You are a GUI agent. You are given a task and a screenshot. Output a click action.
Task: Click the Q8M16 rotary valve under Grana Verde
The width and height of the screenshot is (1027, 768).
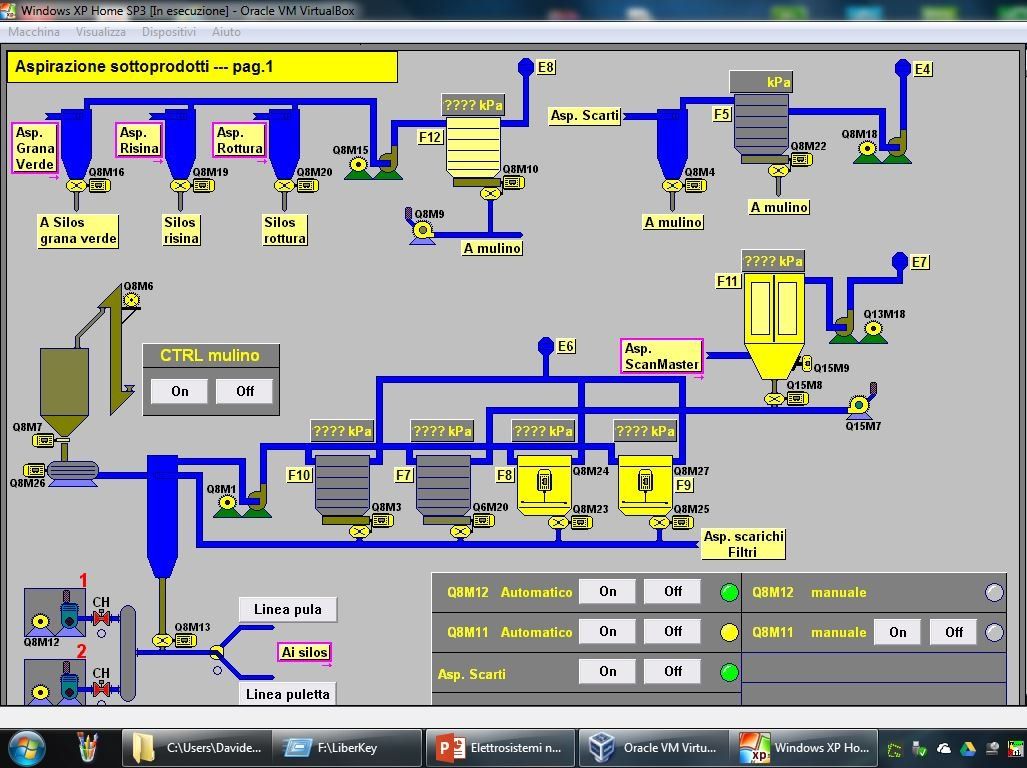coord(76,186)
